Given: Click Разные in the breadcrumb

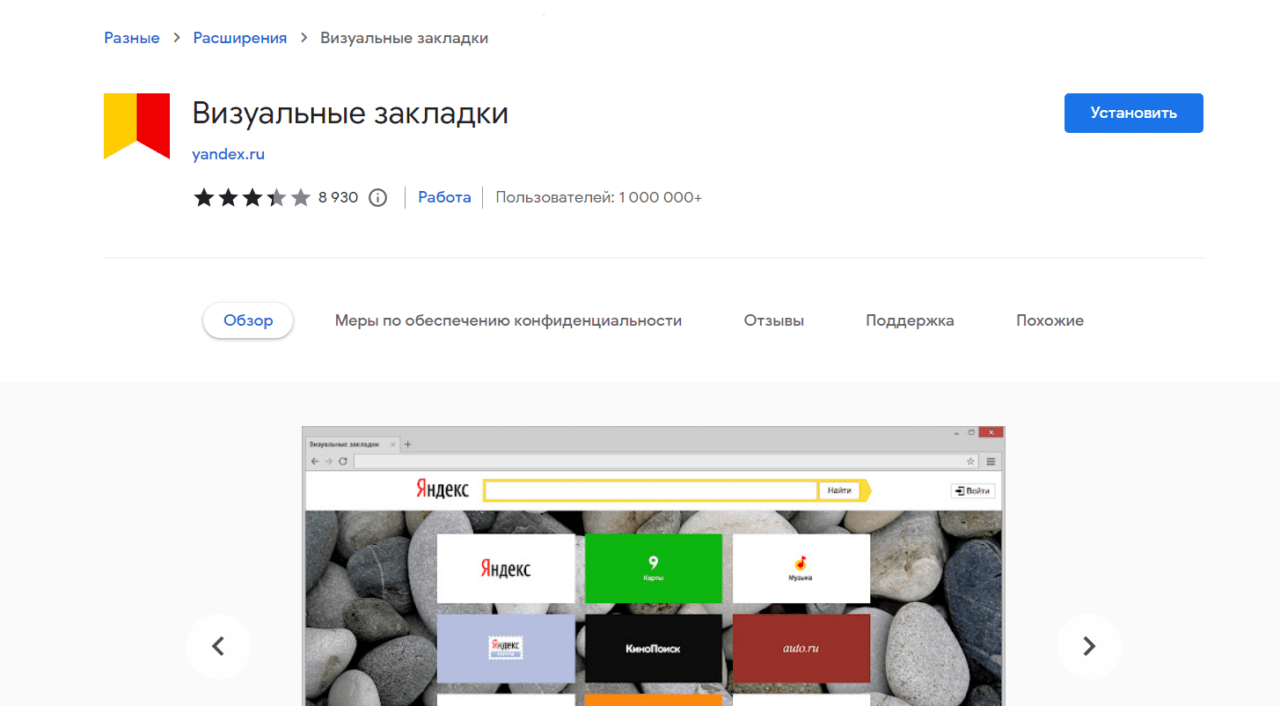Looking at the screenshot, I should pyautogui.click(x=132, y=38).
